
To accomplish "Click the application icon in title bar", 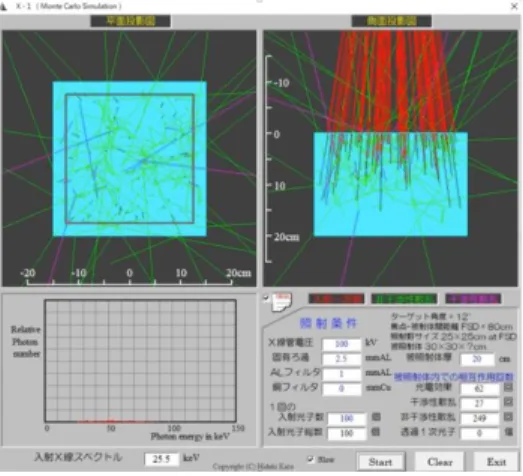I will (4, 6).
